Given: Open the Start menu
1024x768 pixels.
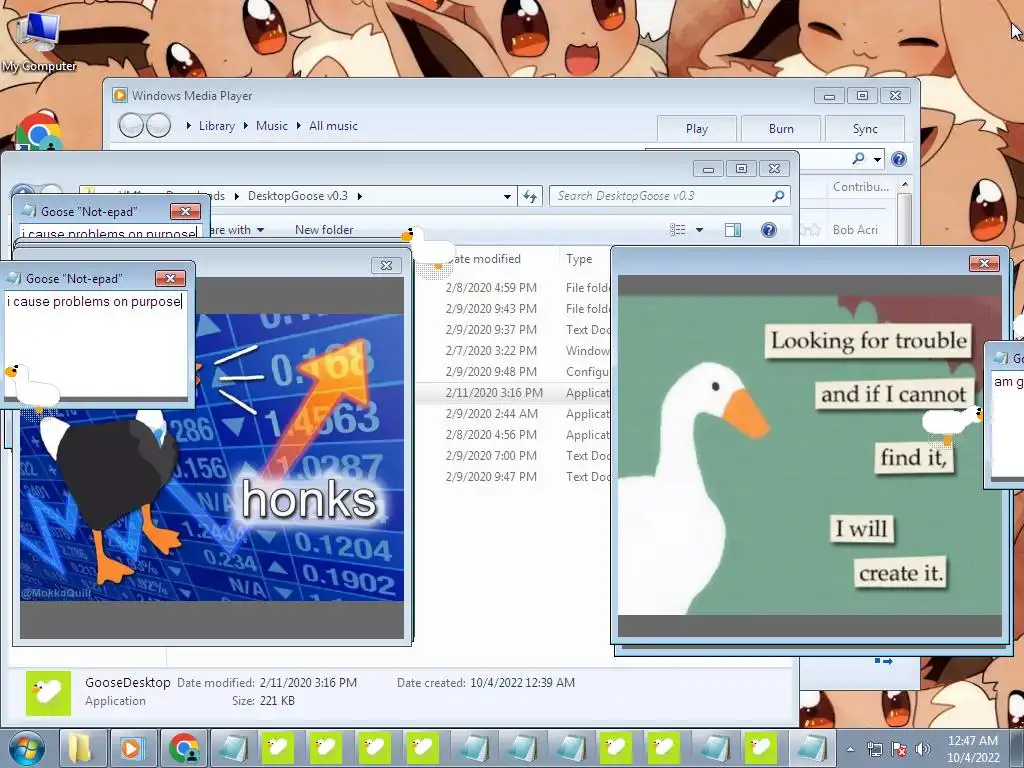Looking at the screenshot, I should 26,748.
